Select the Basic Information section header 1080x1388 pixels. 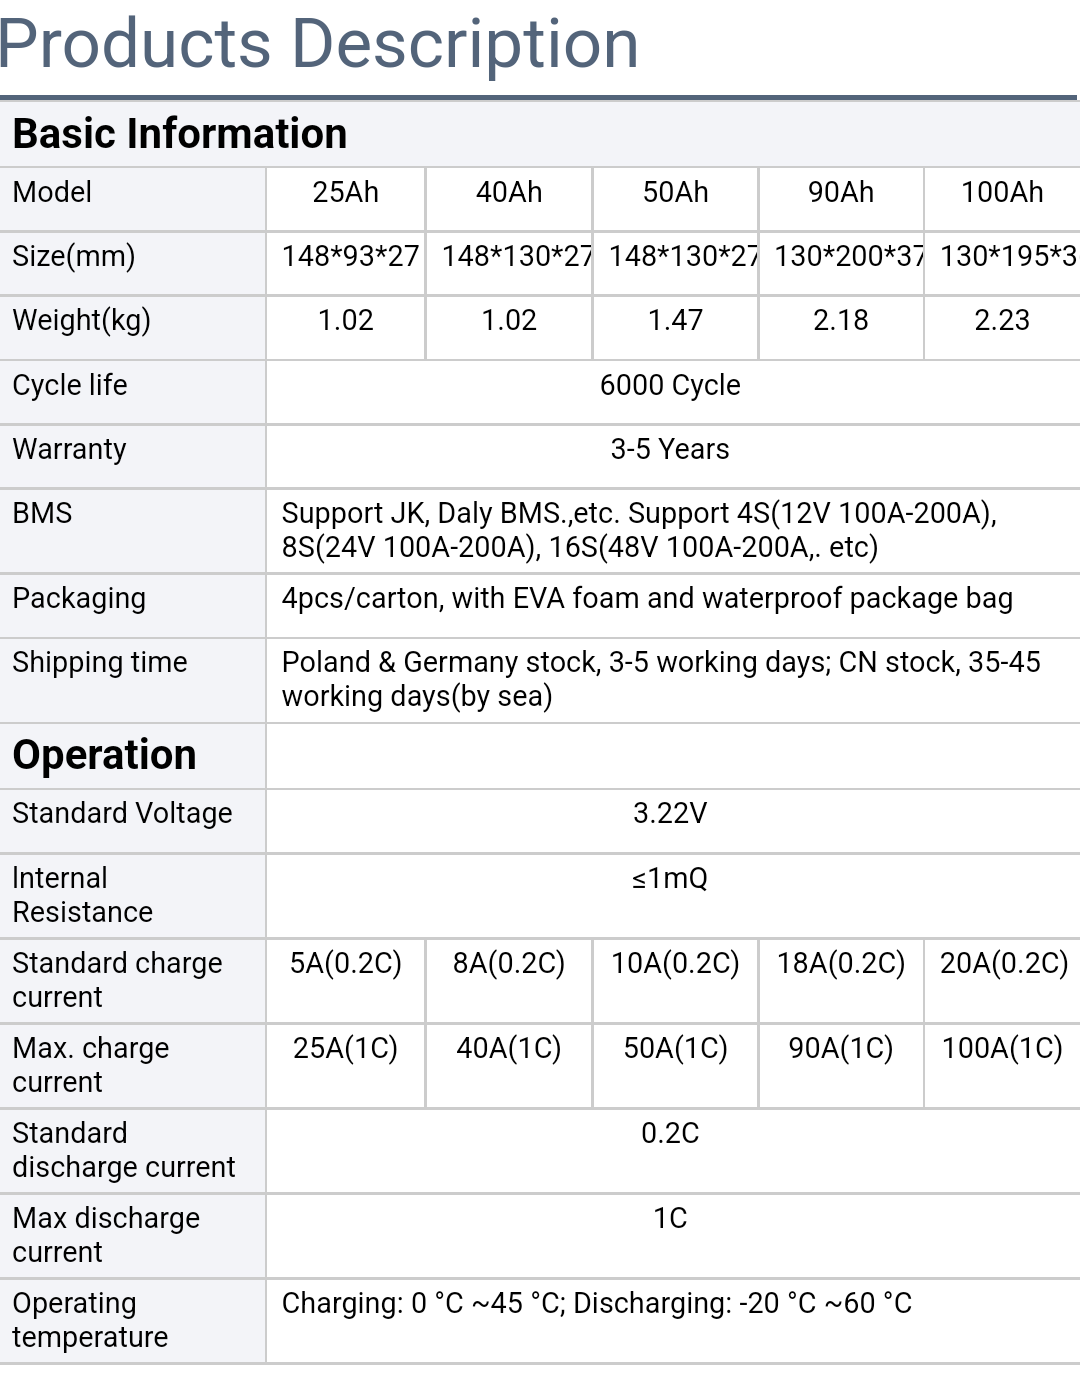(x=180, y=133)
